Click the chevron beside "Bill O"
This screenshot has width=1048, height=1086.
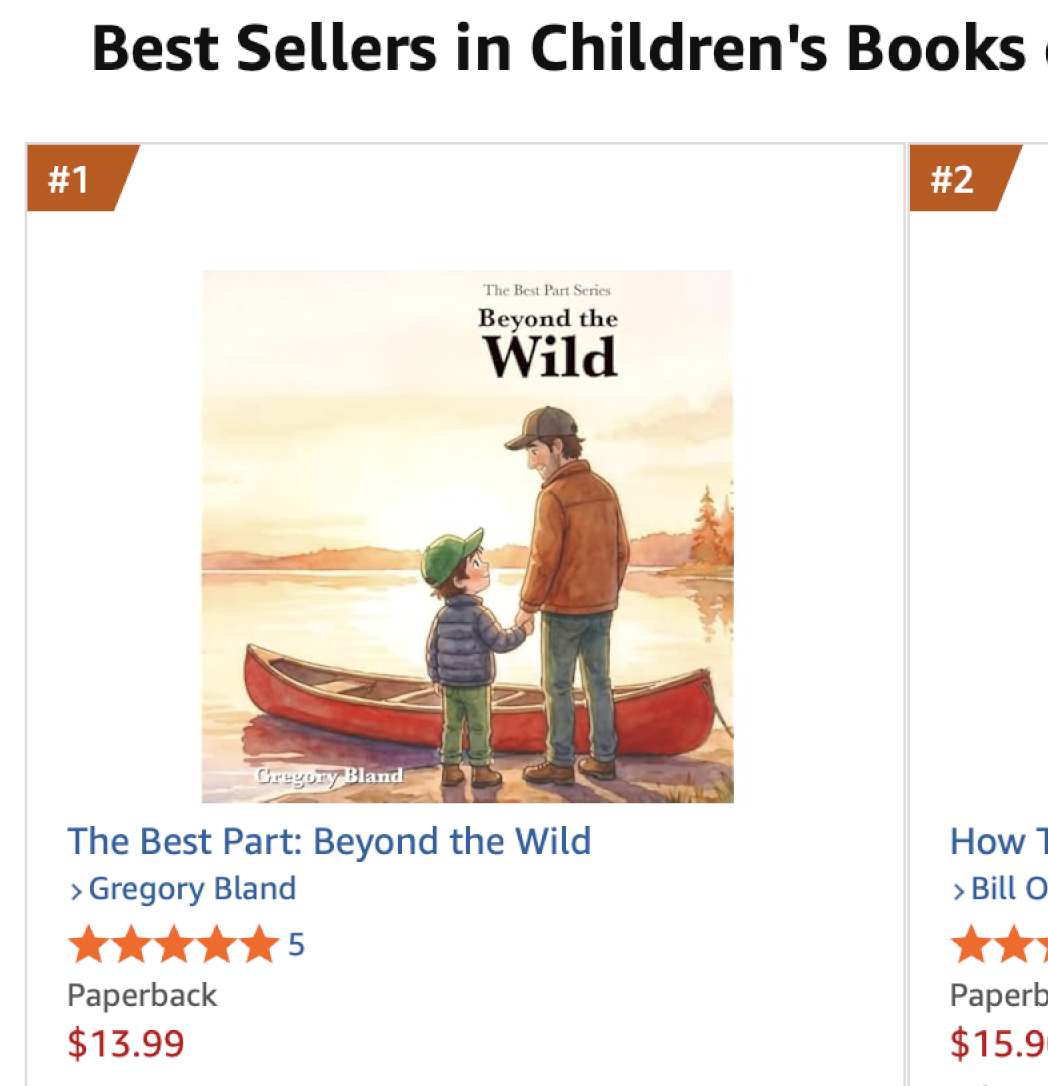[958, 890]
